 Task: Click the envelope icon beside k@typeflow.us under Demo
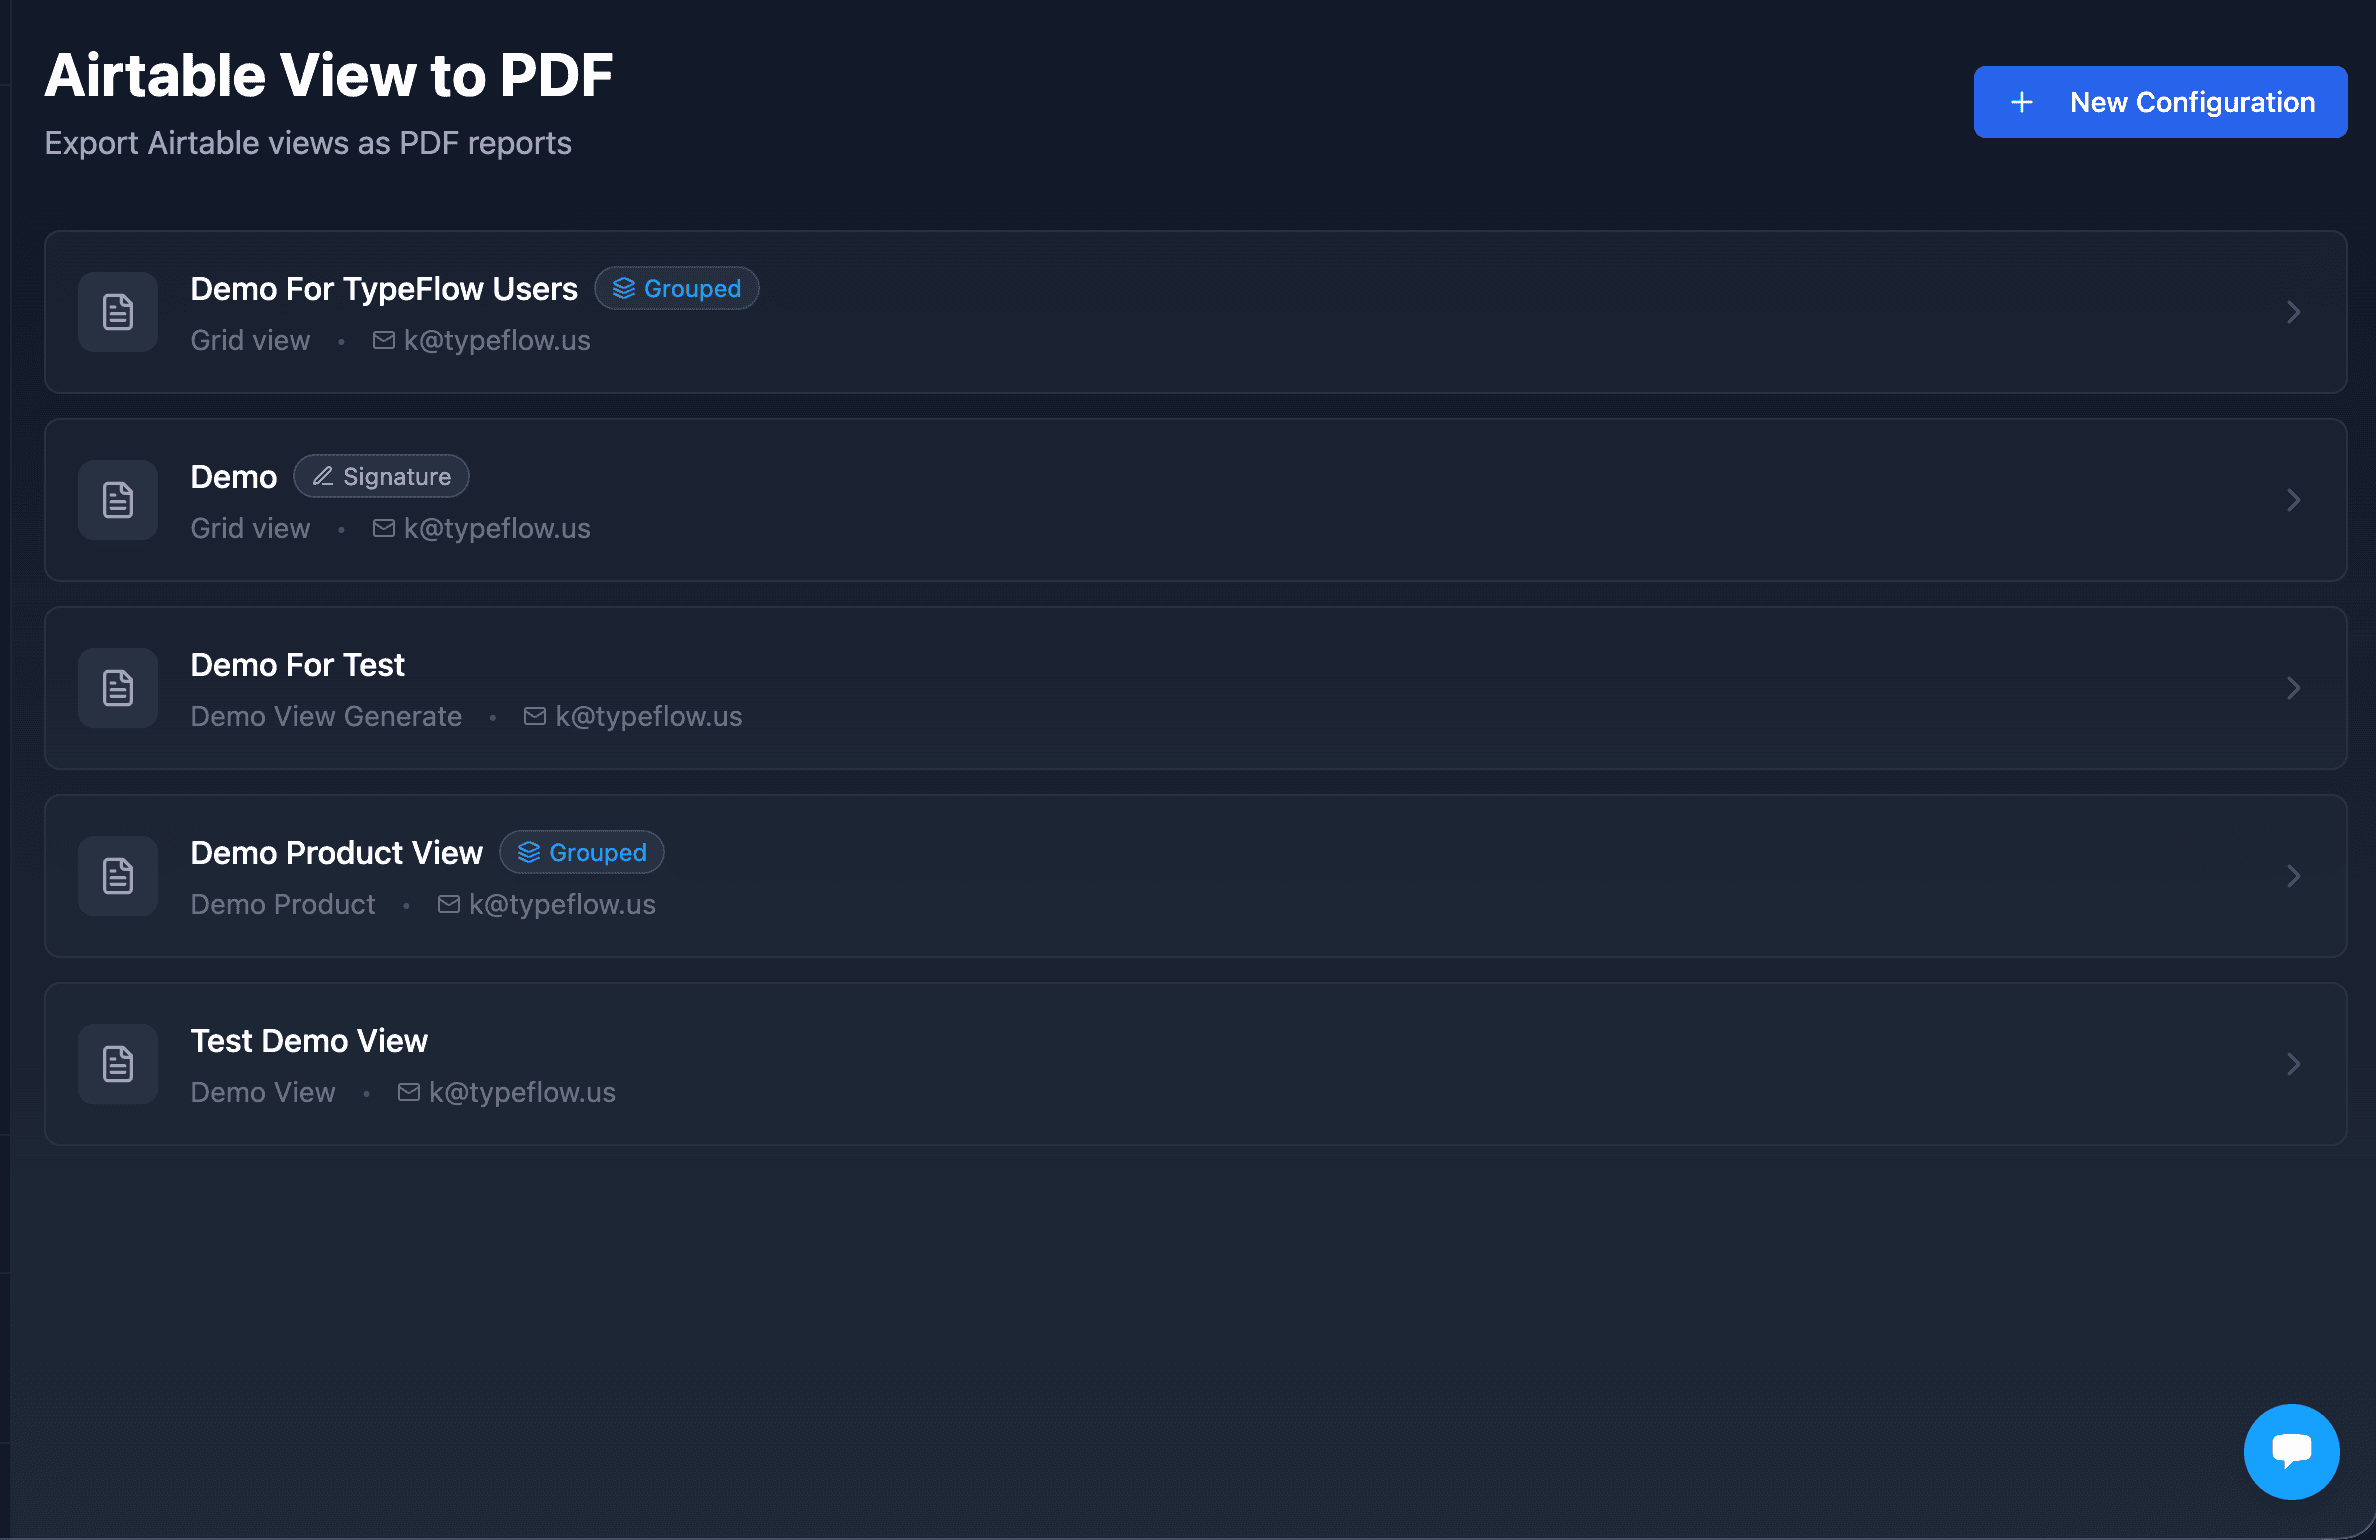(x=383, y=527)
